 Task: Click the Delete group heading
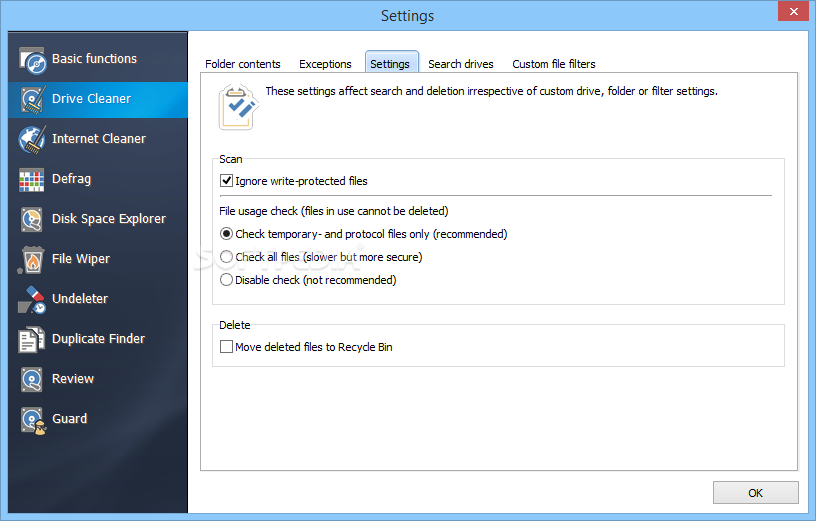(x=235, y=325)
